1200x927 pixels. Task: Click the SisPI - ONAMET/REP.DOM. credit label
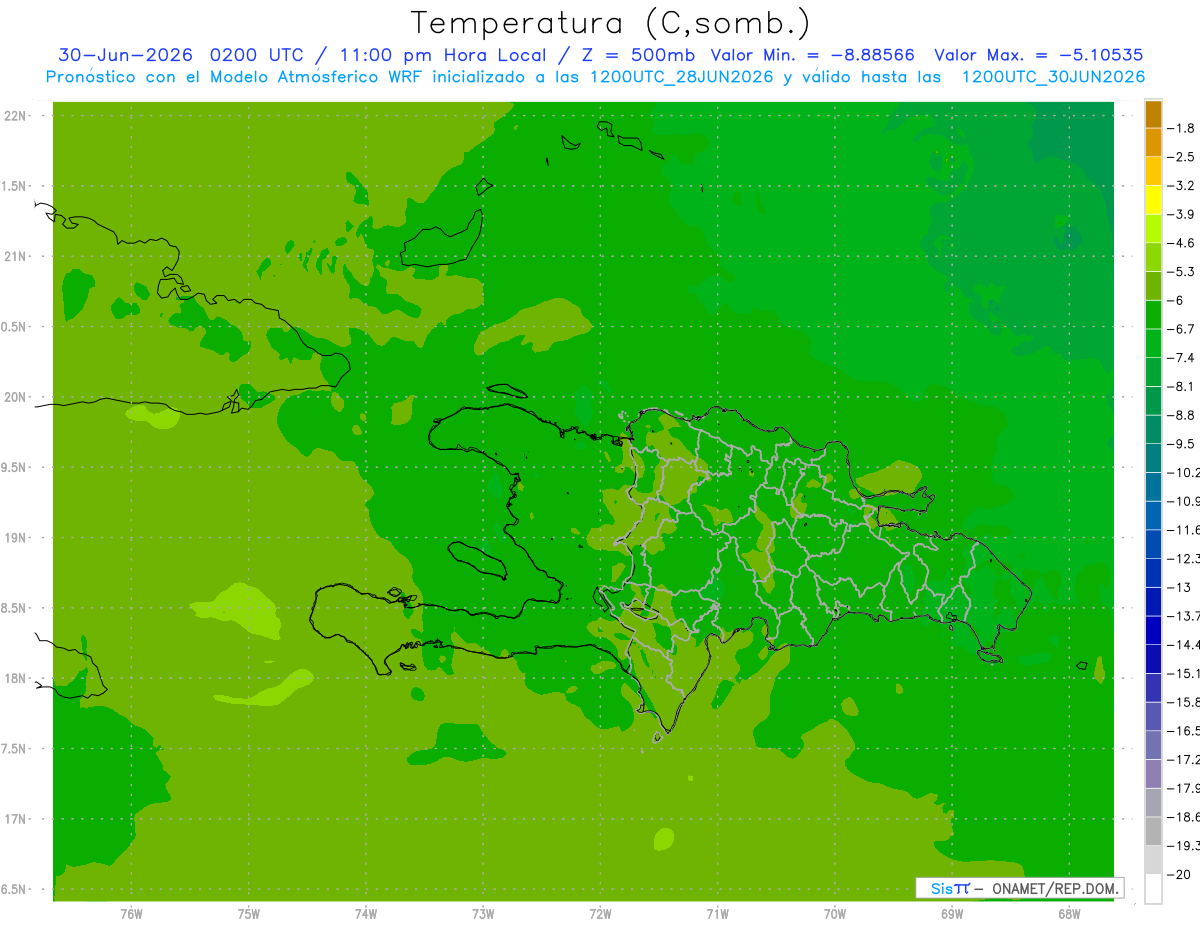tap(1020, 888)
